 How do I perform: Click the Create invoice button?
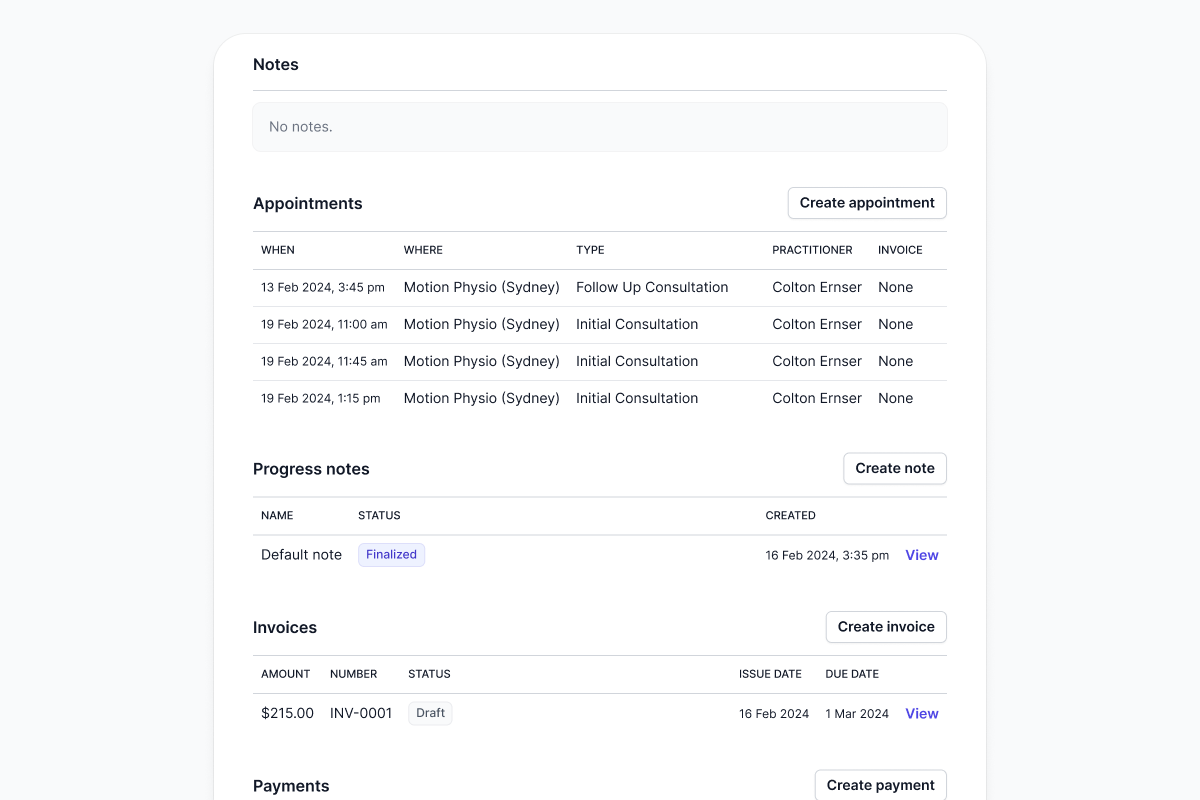click(885, 627)
